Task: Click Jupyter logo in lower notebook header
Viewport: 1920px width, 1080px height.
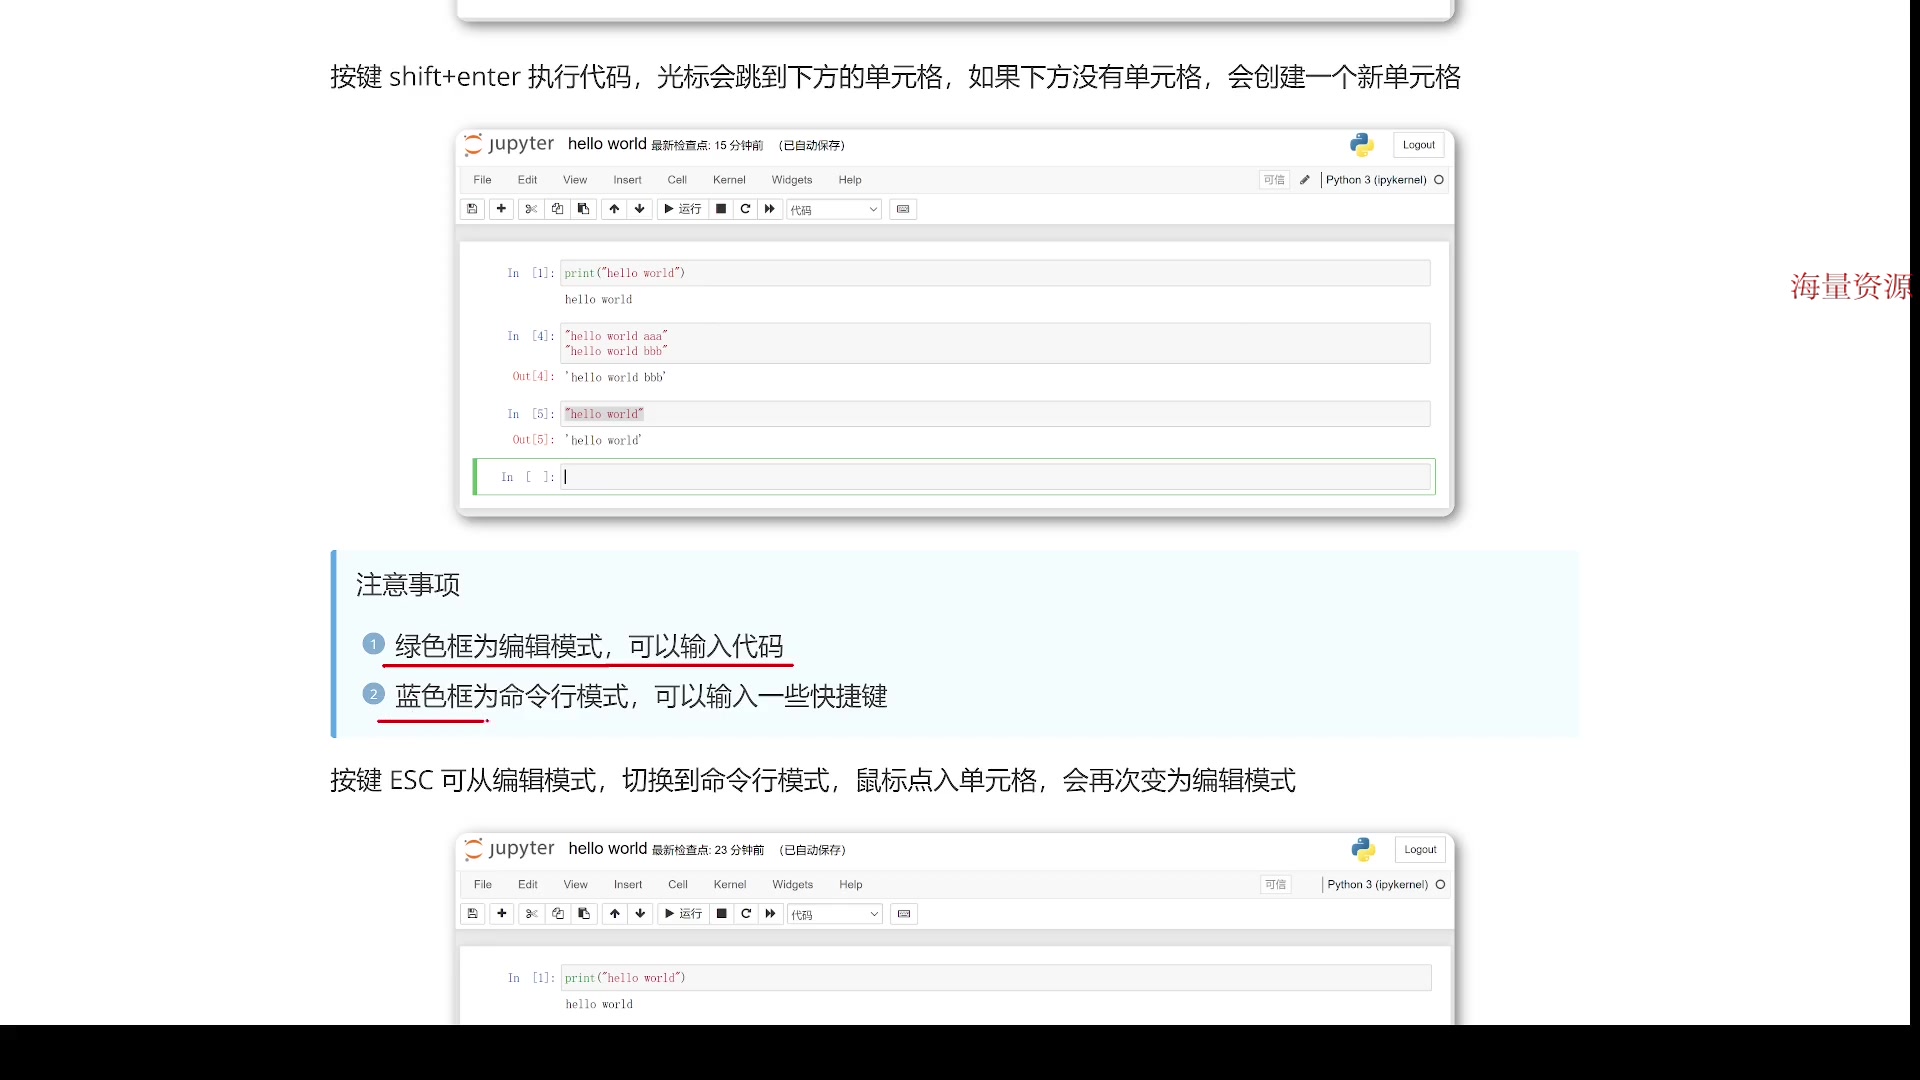Action: (x=510, y=849)
